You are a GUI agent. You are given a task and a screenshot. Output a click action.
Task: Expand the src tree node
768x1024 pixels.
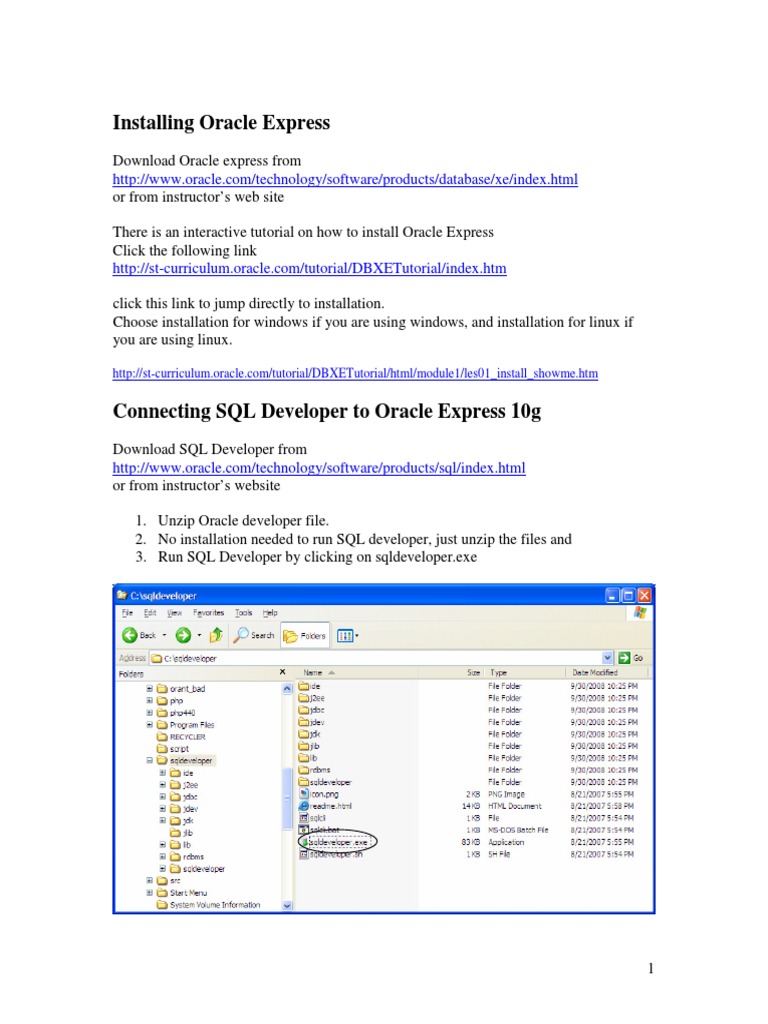(x=150, y=880)
